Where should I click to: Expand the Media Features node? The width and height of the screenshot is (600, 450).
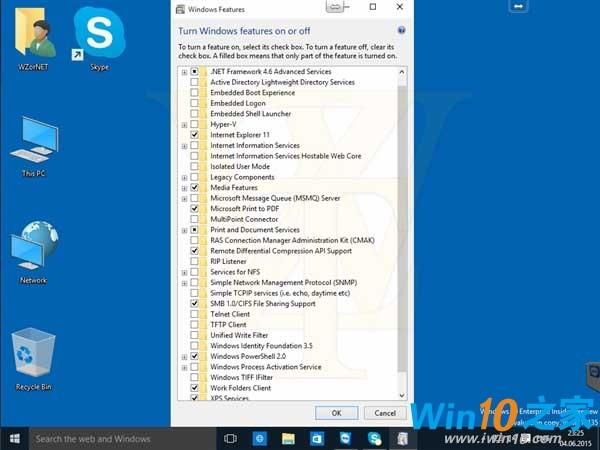(x=184, y=188)
